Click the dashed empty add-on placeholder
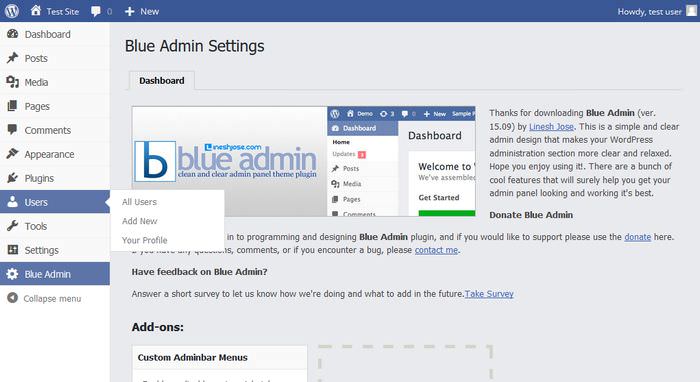700x382 pixels. pyautogui.click(x=405, y=363)
